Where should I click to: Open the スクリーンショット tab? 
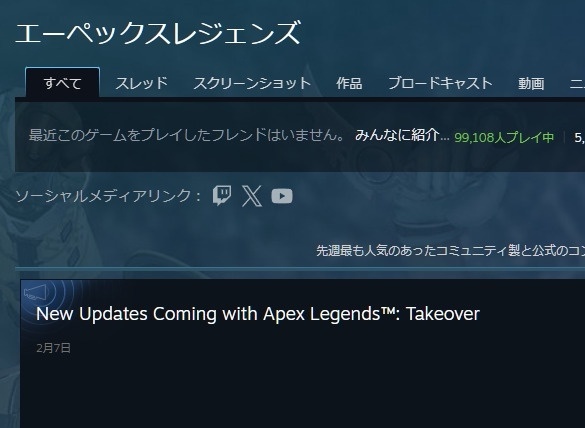252,83
